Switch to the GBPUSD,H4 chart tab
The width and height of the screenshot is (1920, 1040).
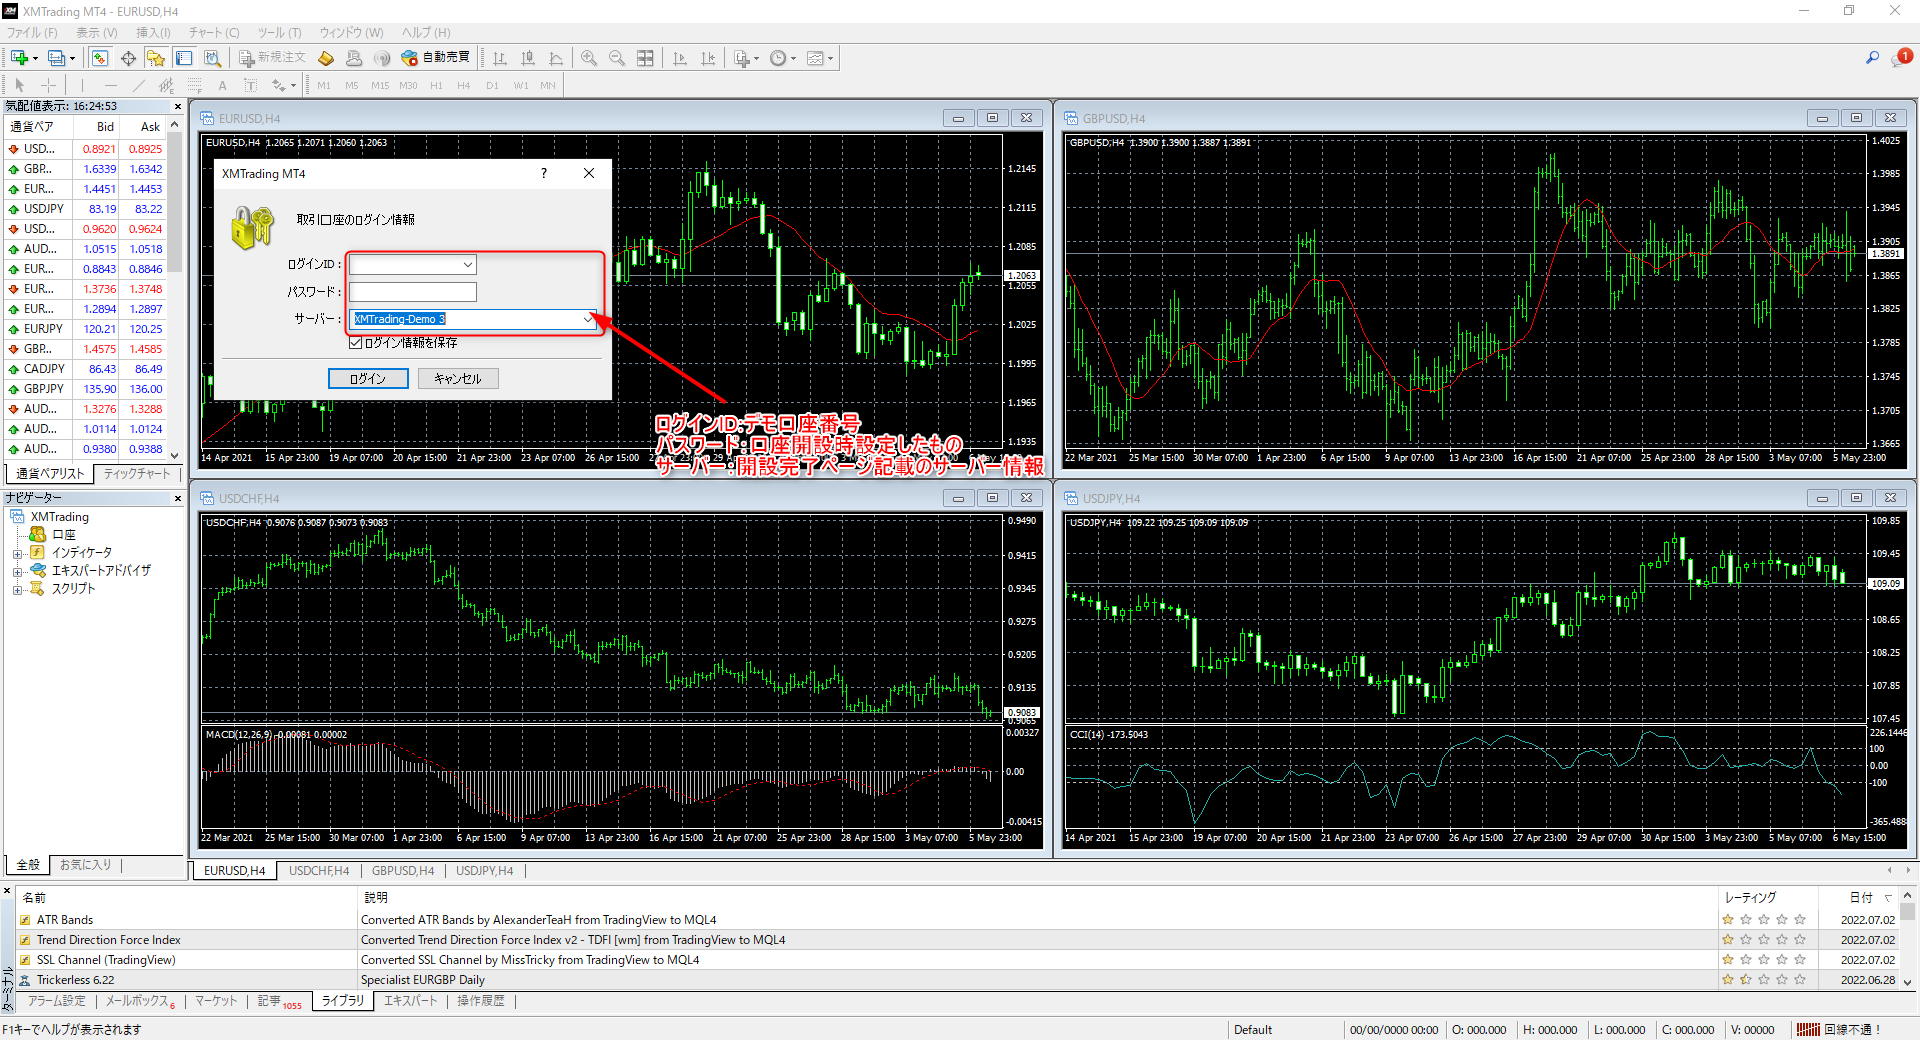pos(403,871)
